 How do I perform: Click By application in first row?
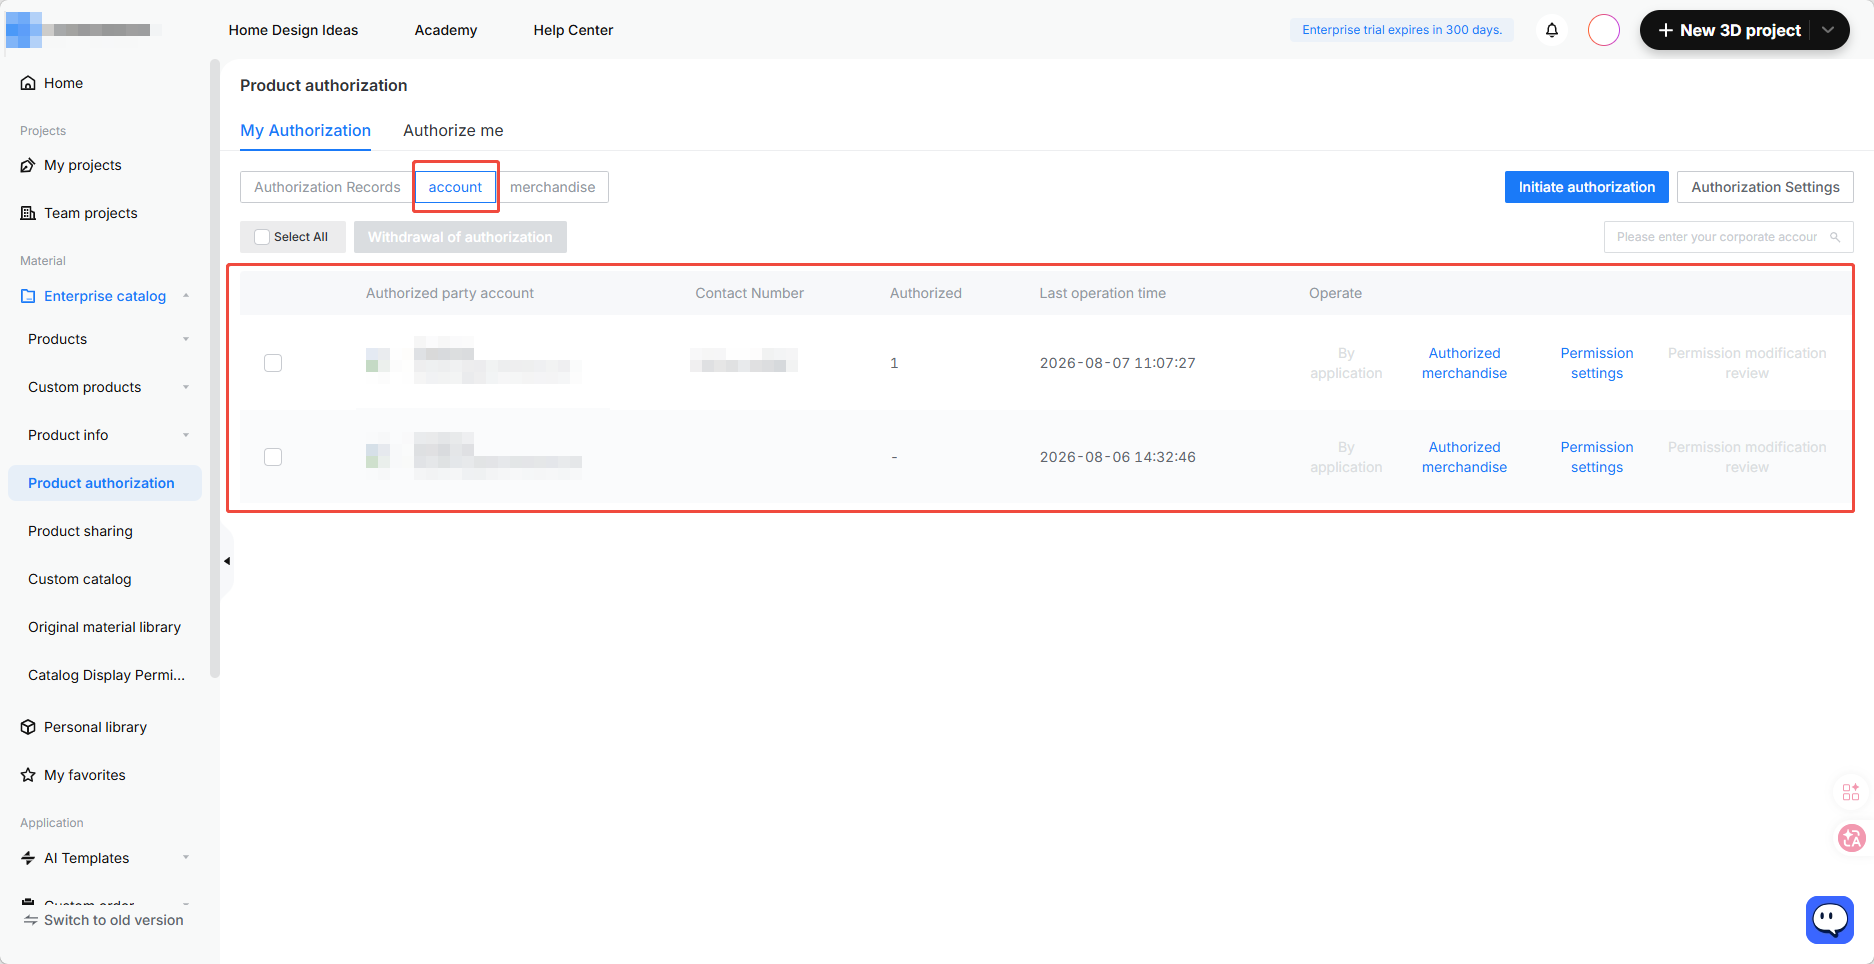coord(1346,363)
